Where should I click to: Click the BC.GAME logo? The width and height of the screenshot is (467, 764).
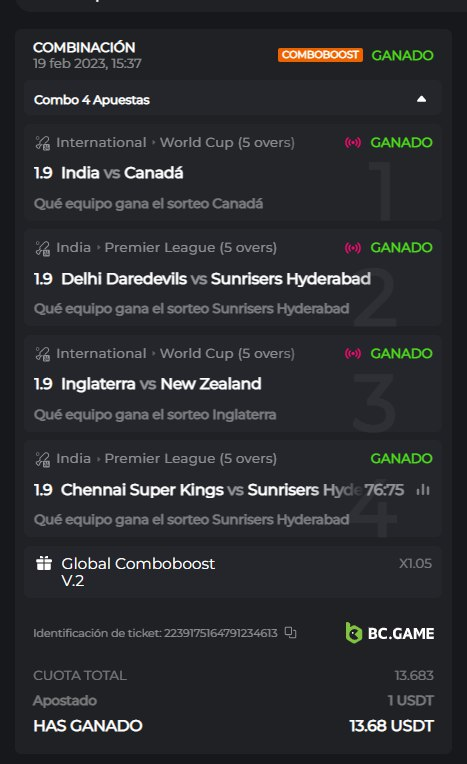[x=389, y=633]
